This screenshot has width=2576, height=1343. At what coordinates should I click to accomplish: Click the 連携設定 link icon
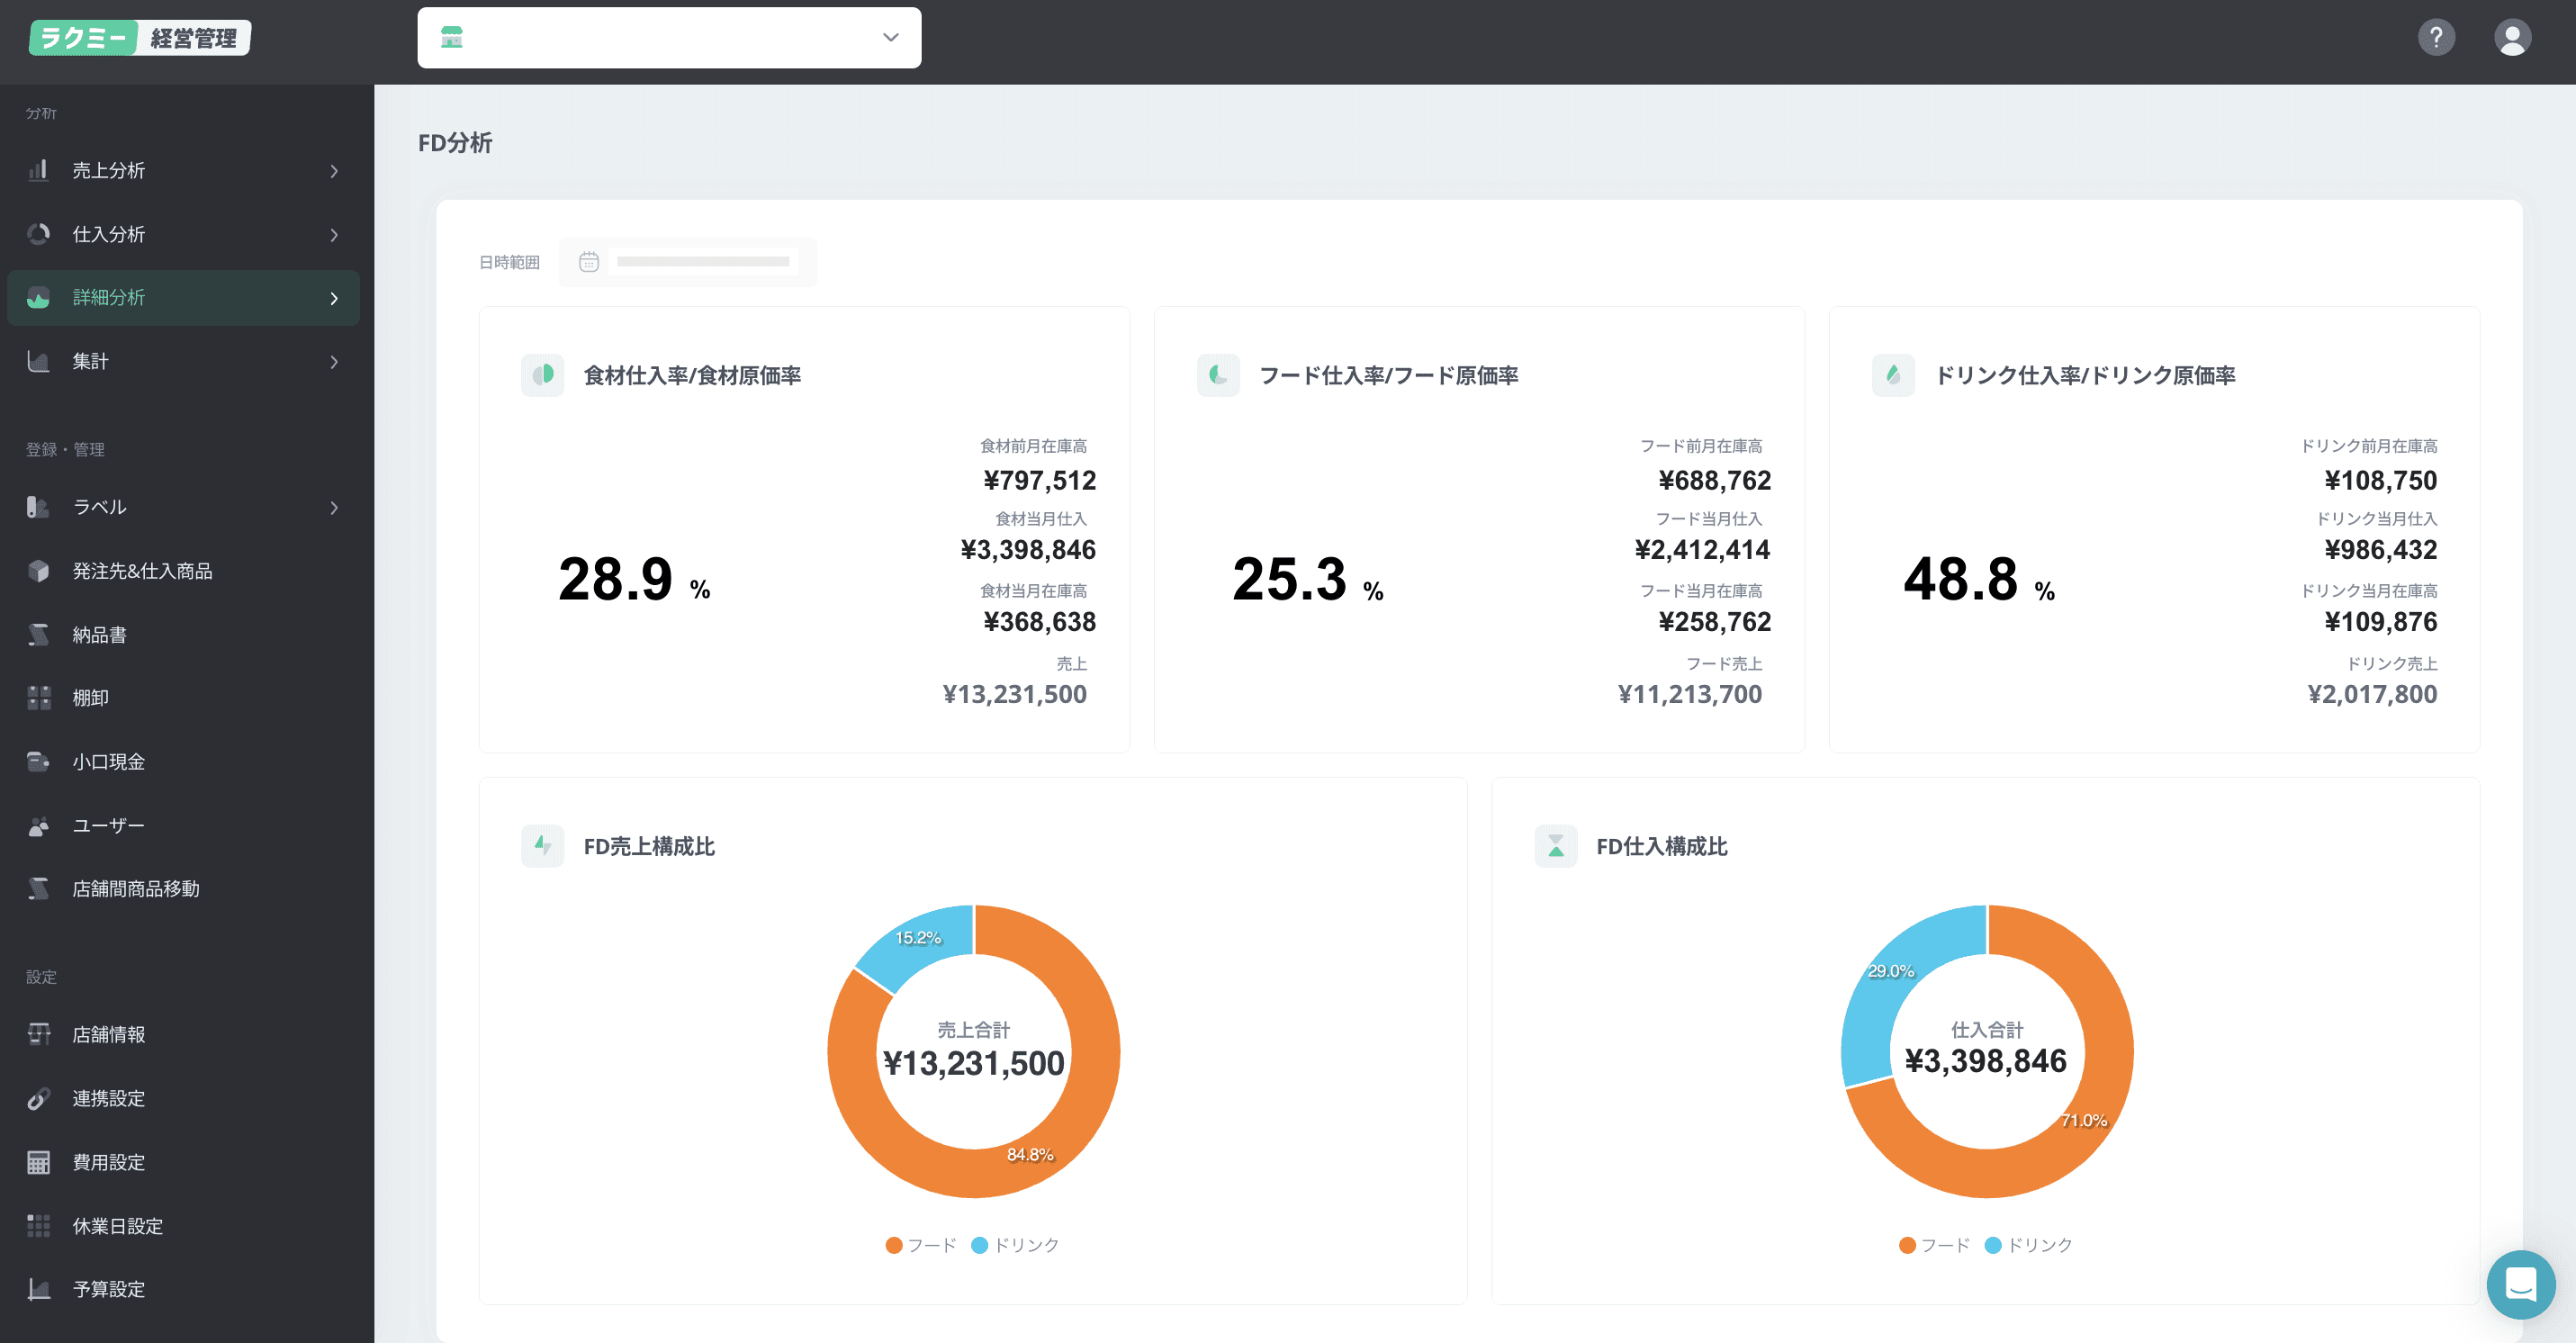coord(39,1098)
